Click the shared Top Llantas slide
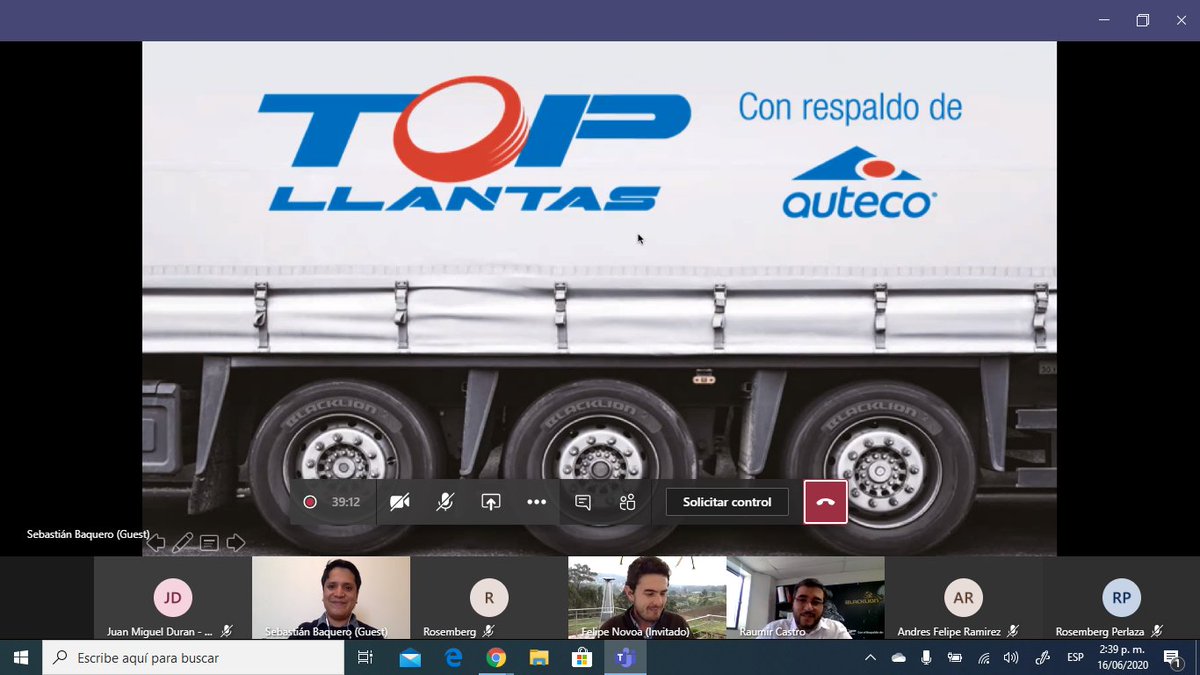The width and height of the screenshot is (1200, 675). point(599,298)
